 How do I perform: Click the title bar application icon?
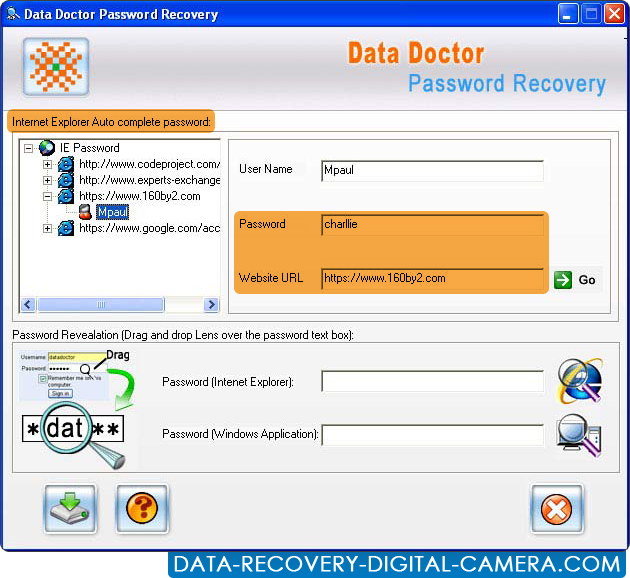13,14
